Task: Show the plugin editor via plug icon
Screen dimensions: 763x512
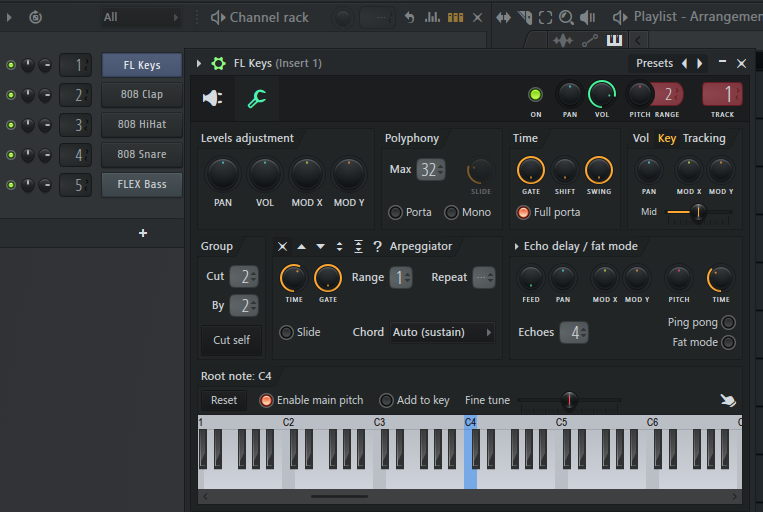Action: point(212,98)
